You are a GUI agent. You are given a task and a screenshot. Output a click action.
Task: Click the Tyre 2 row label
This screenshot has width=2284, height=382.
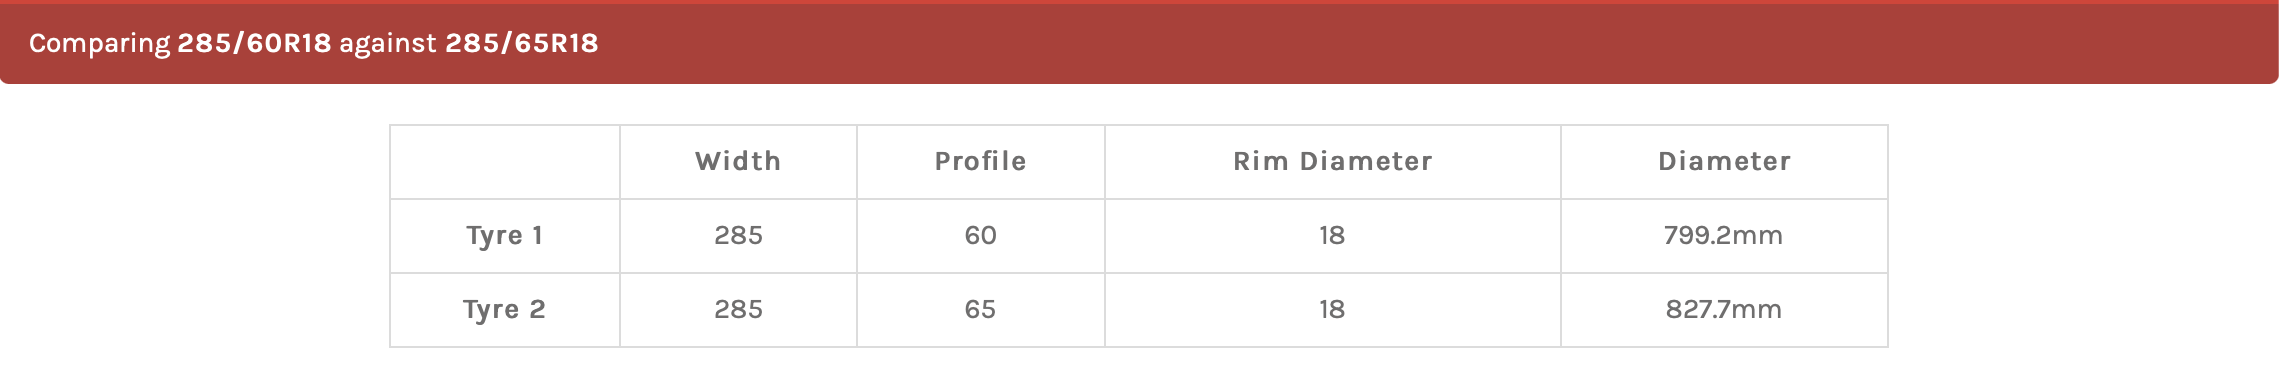[504, 310]
